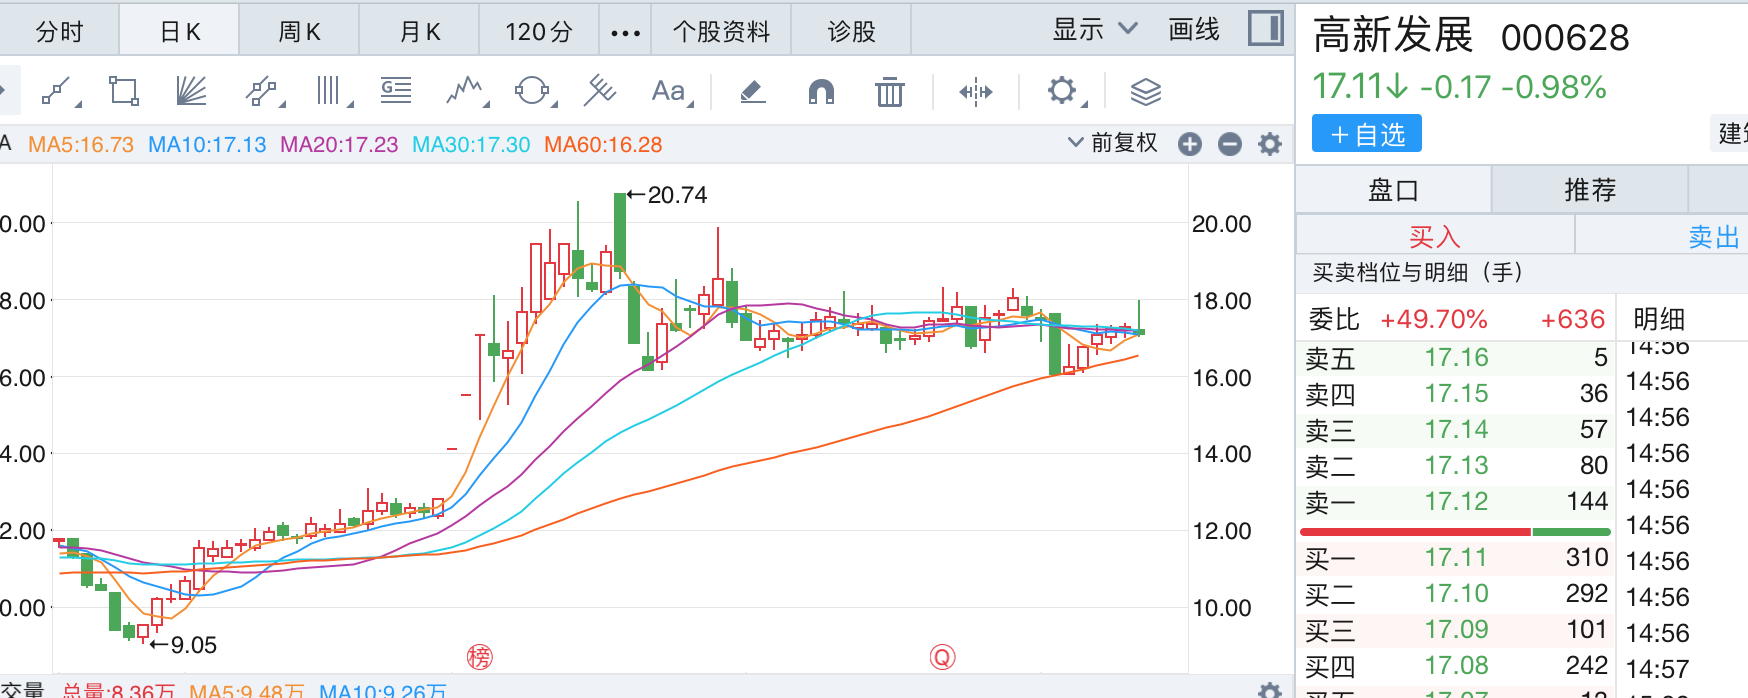Select the text annotation tool
The width and height of the screenshot is (1748, 698).
coord(669,92)
